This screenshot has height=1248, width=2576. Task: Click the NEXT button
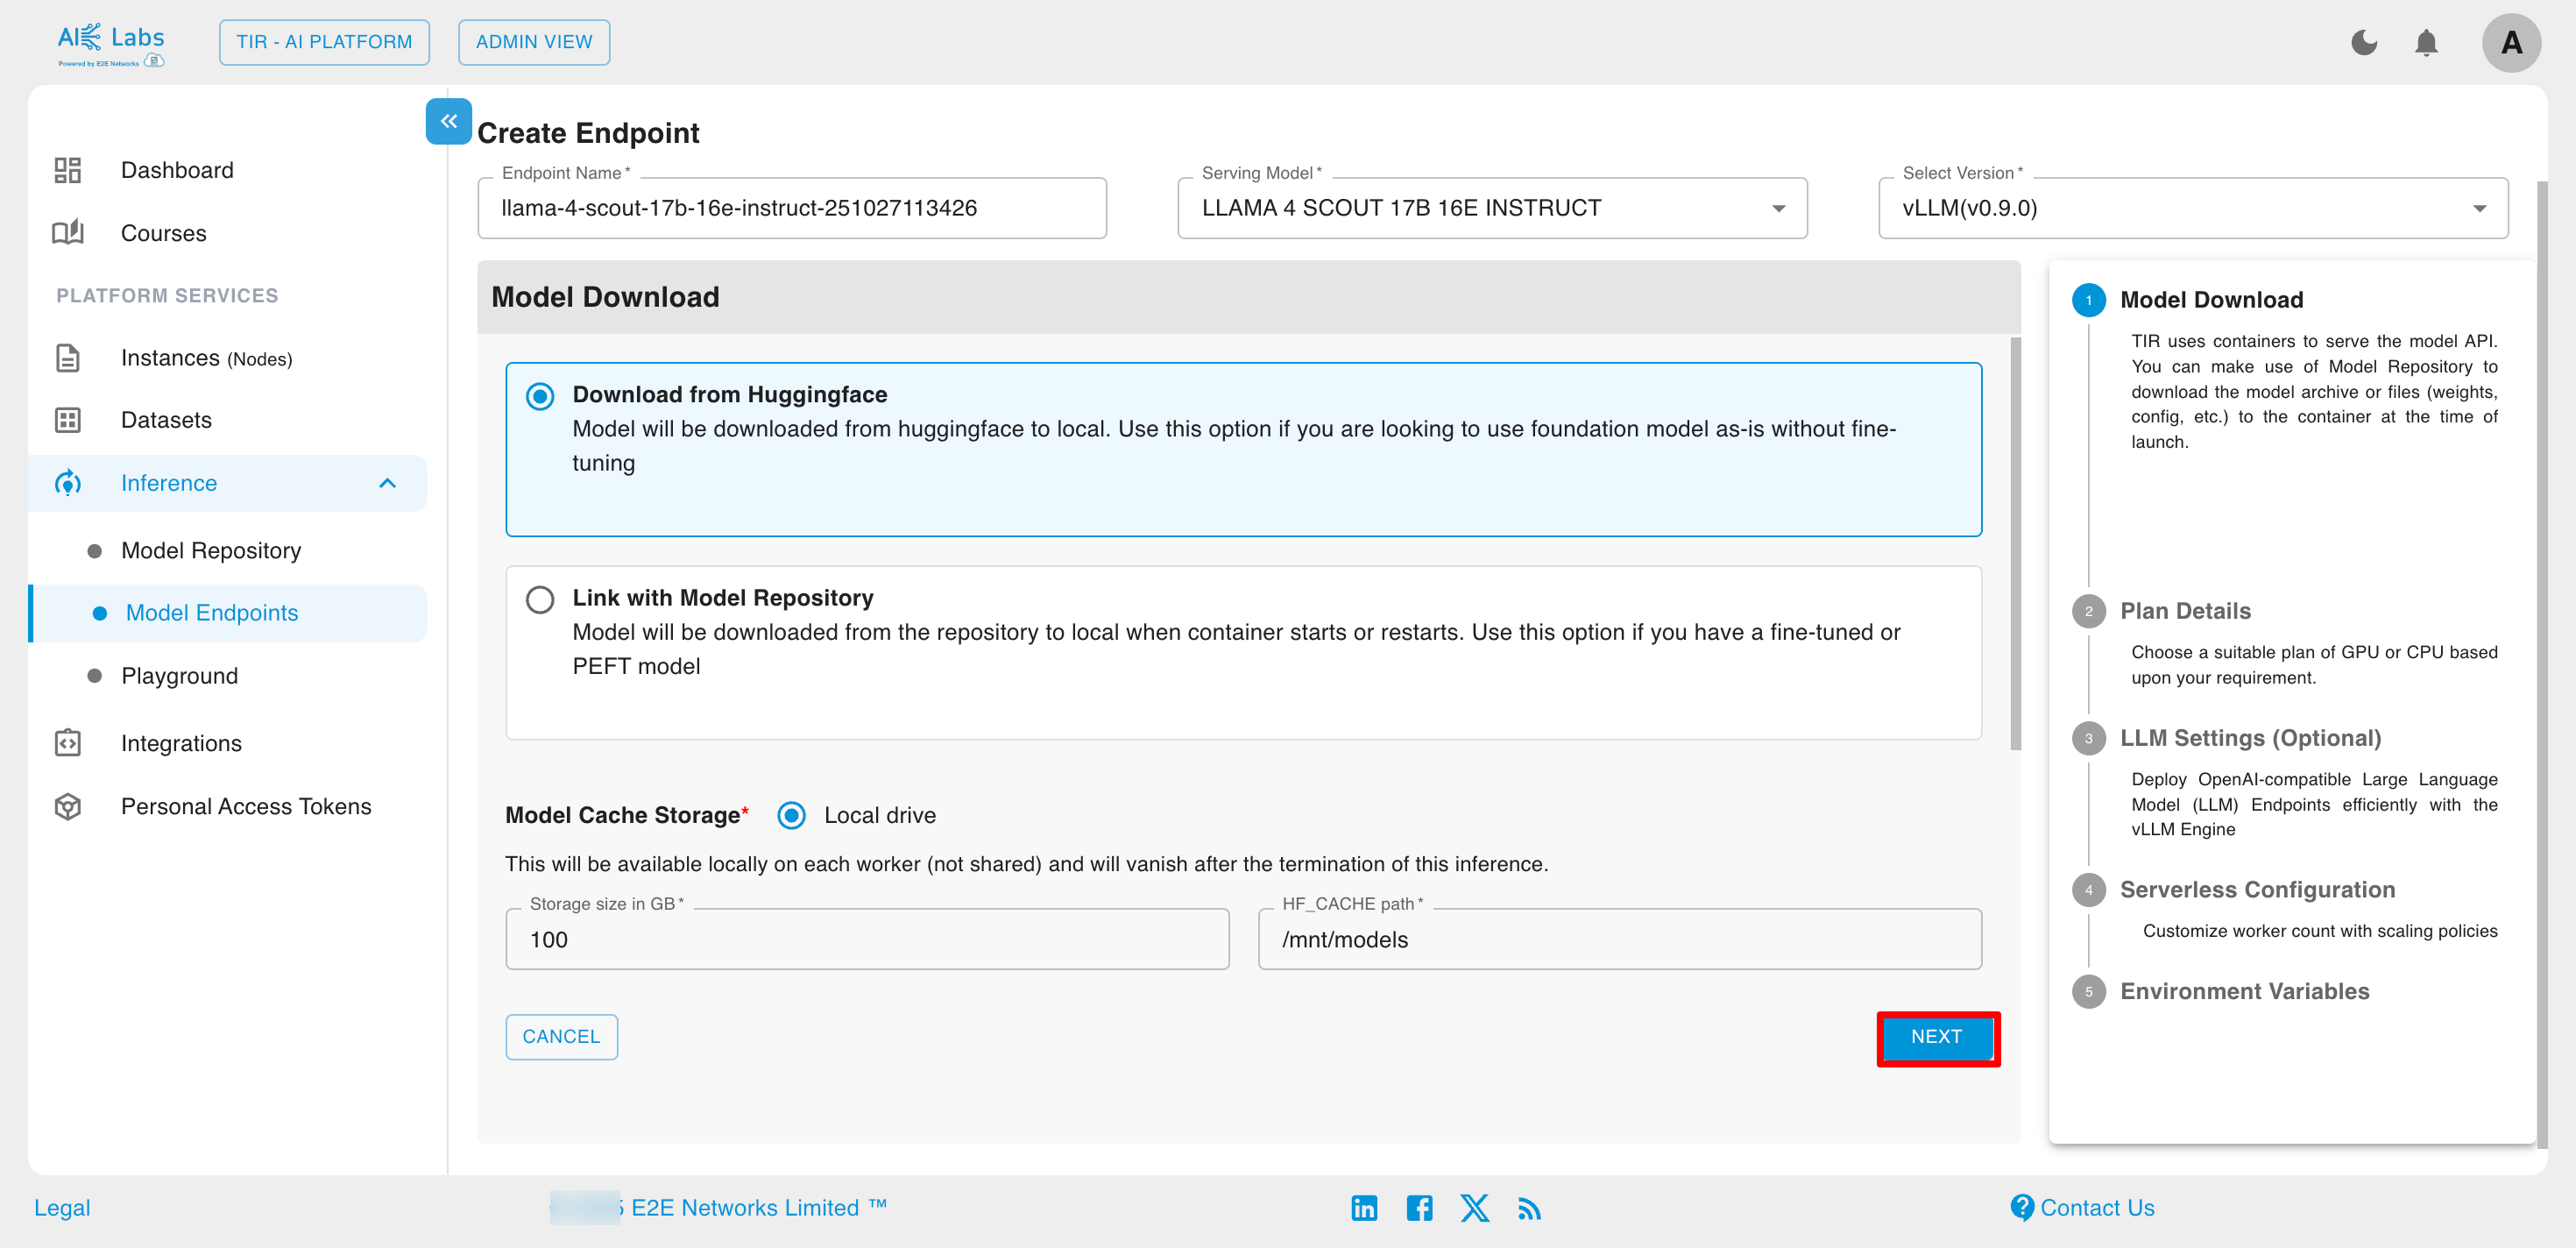[x=1937, y=1037]
